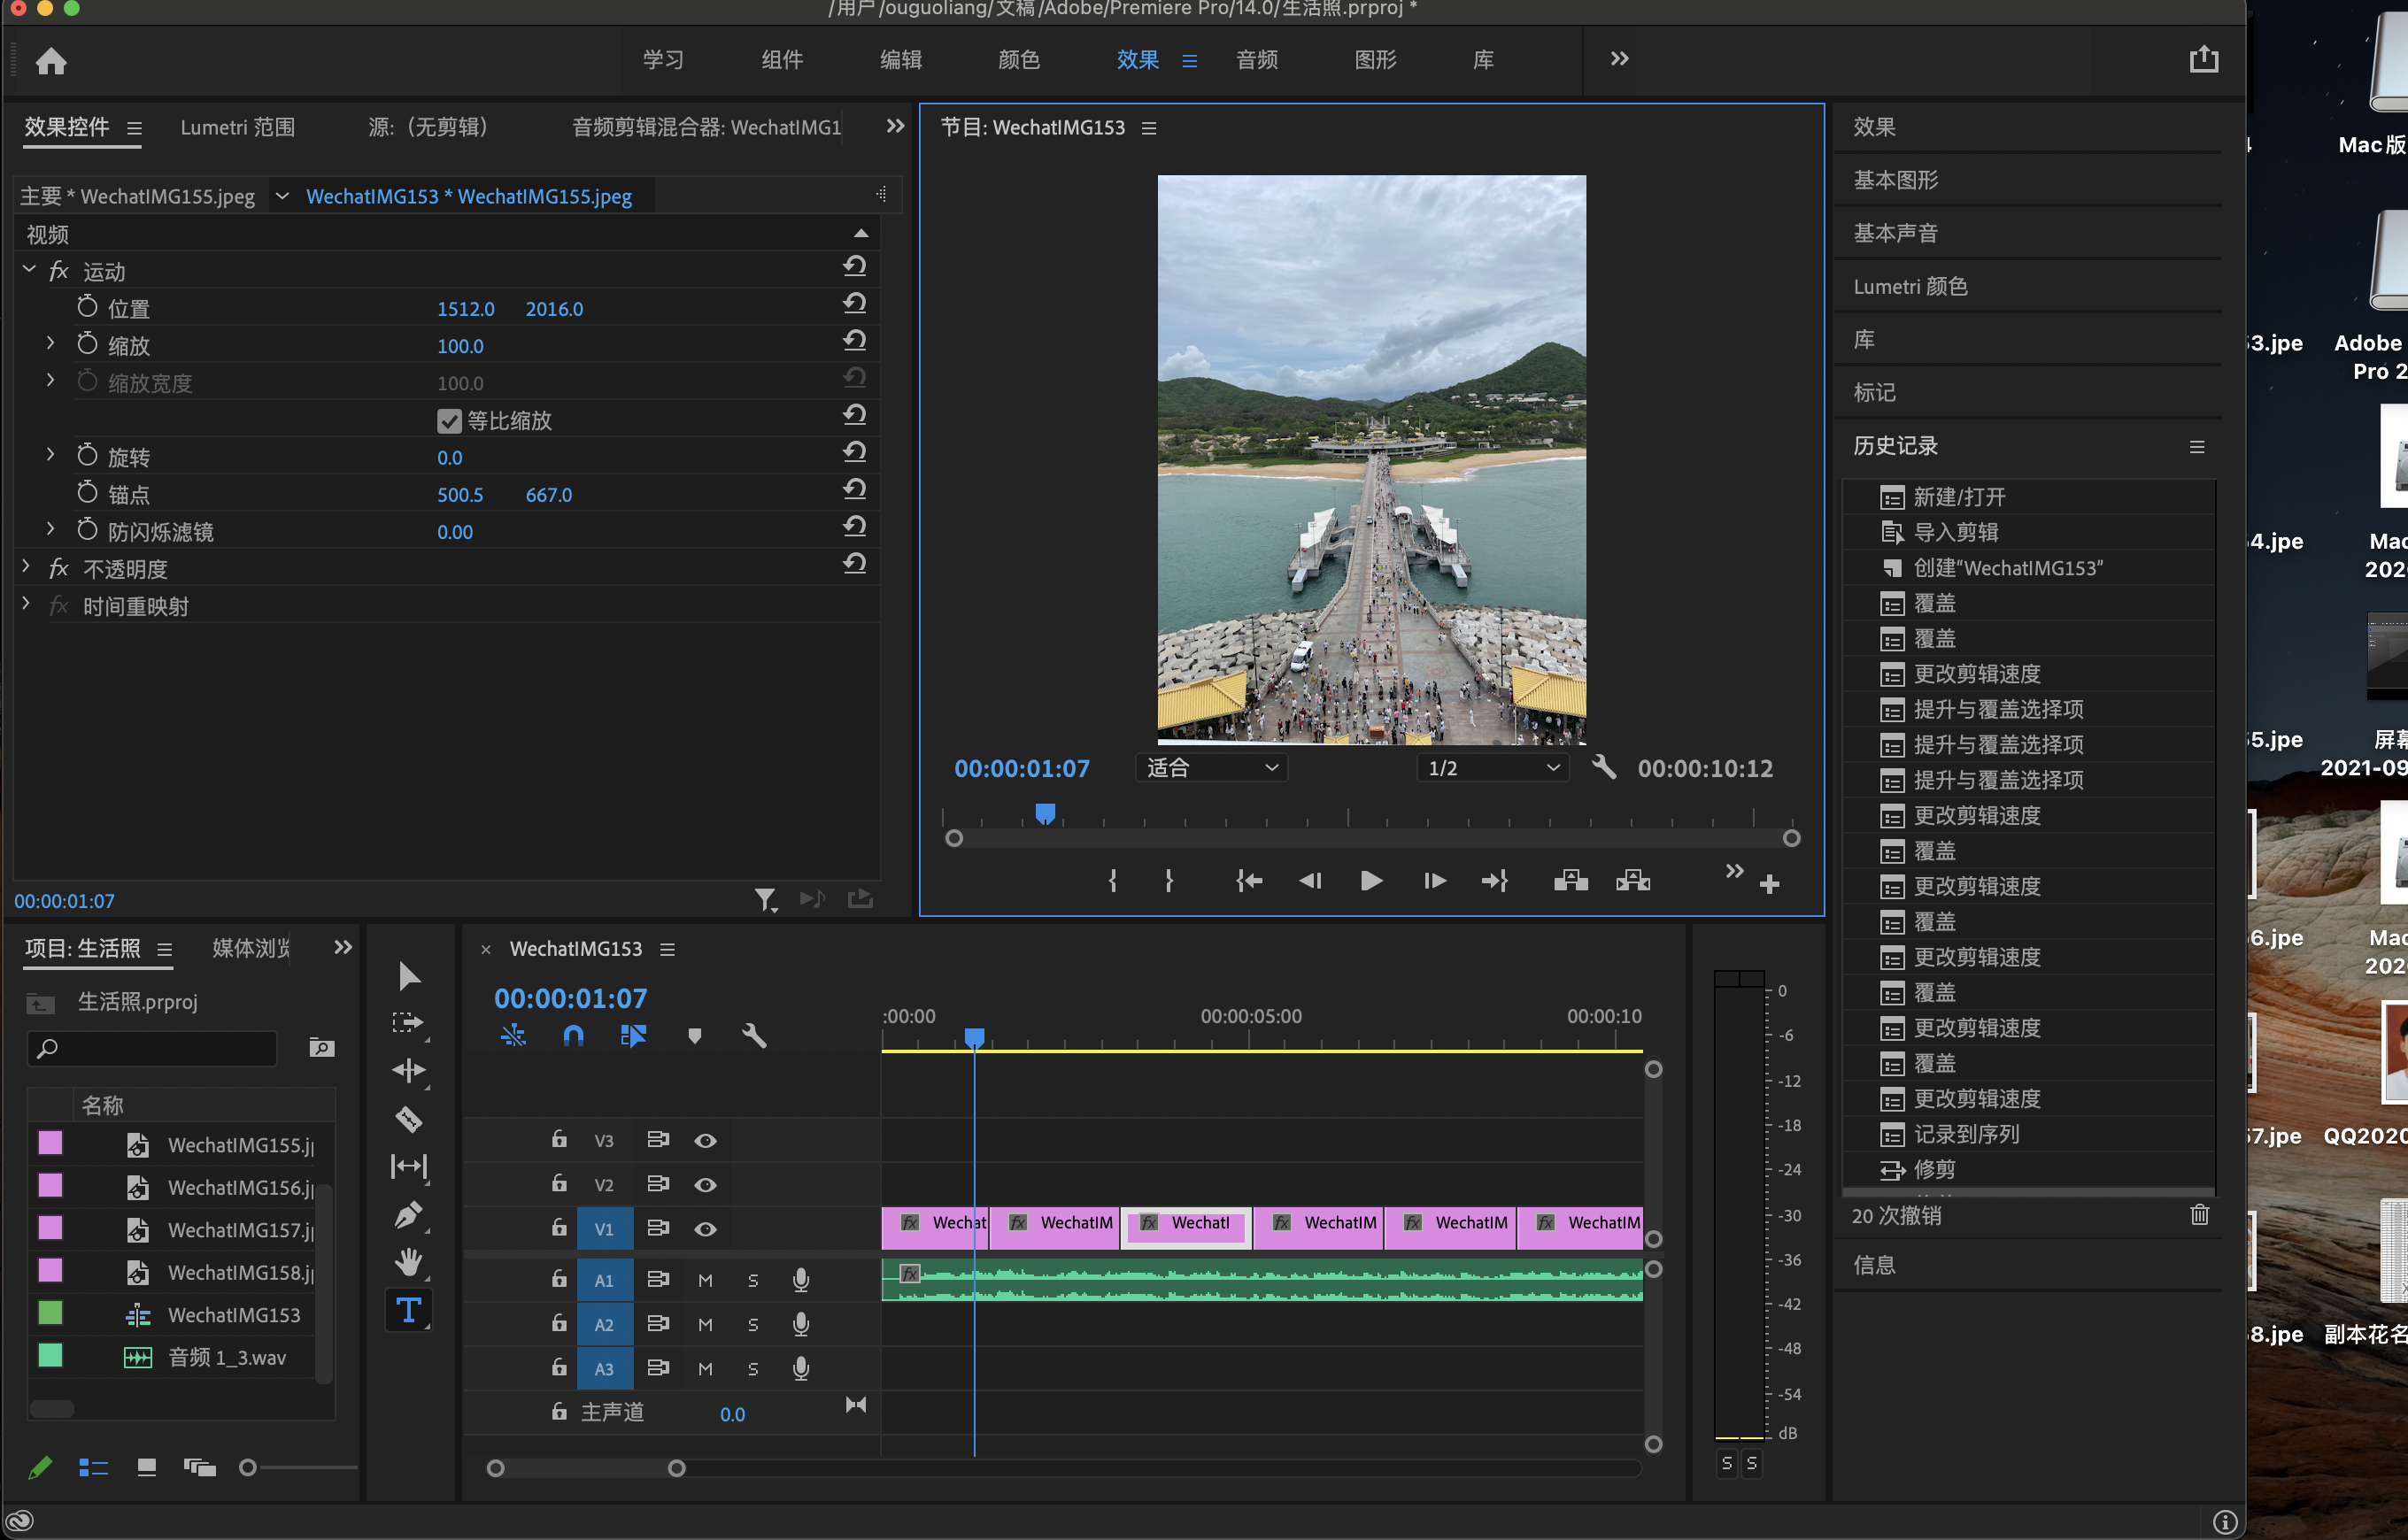Click the Extract button

pos(1633,880)
